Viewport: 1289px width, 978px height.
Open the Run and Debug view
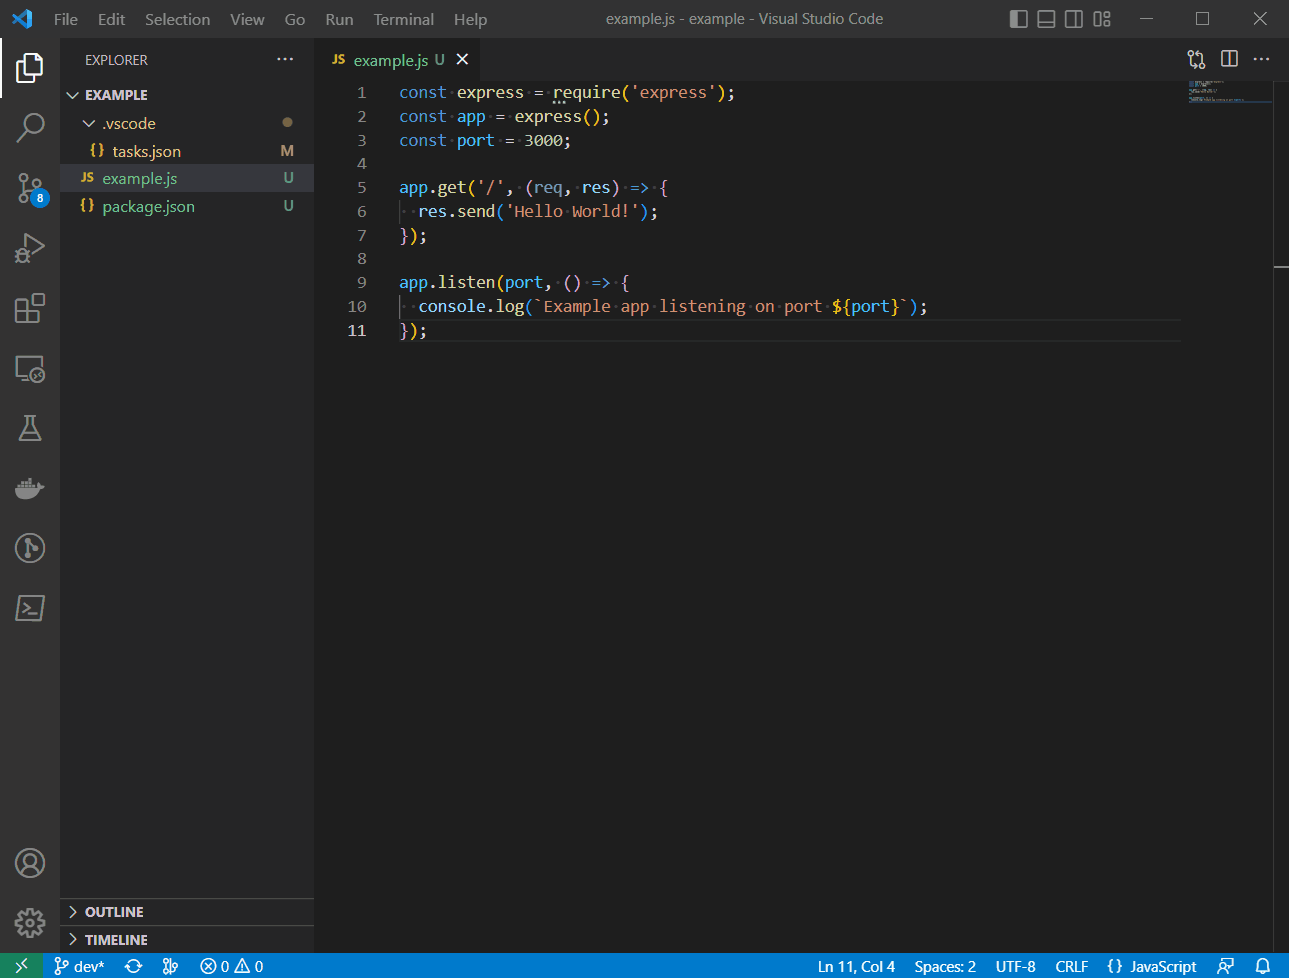30,248
